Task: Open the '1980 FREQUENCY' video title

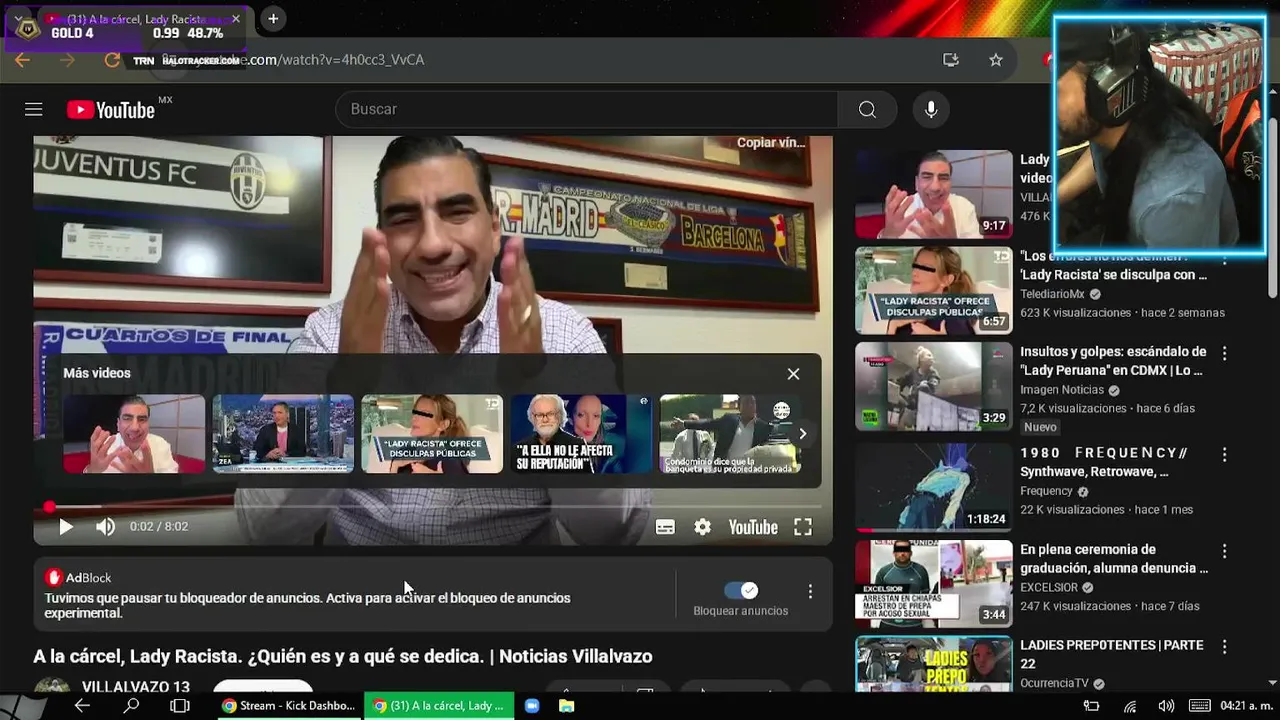Action: 1105,462
